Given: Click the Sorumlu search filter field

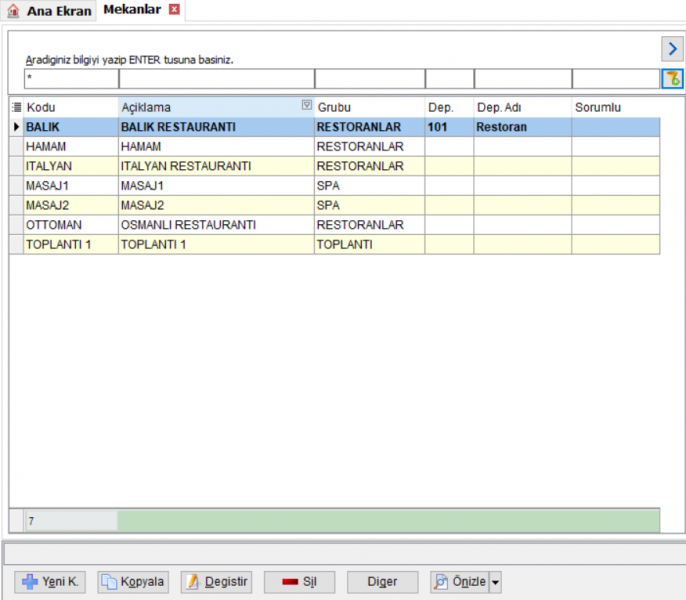Looking at the screenshot, I should [x=616, y=79].
